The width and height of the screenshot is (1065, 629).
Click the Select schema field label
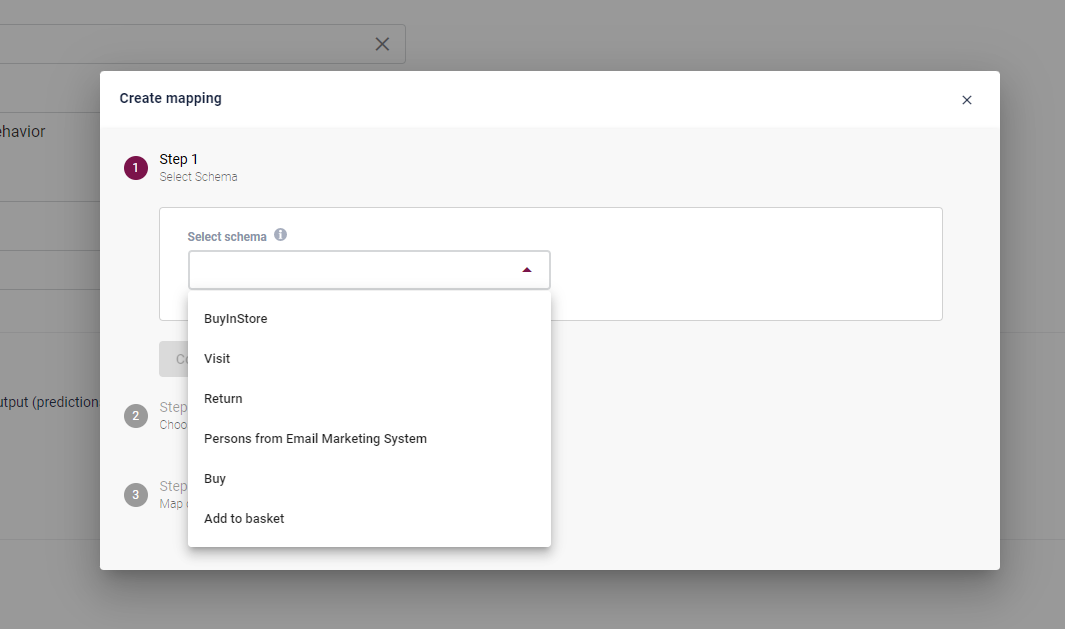click(227, 237)
